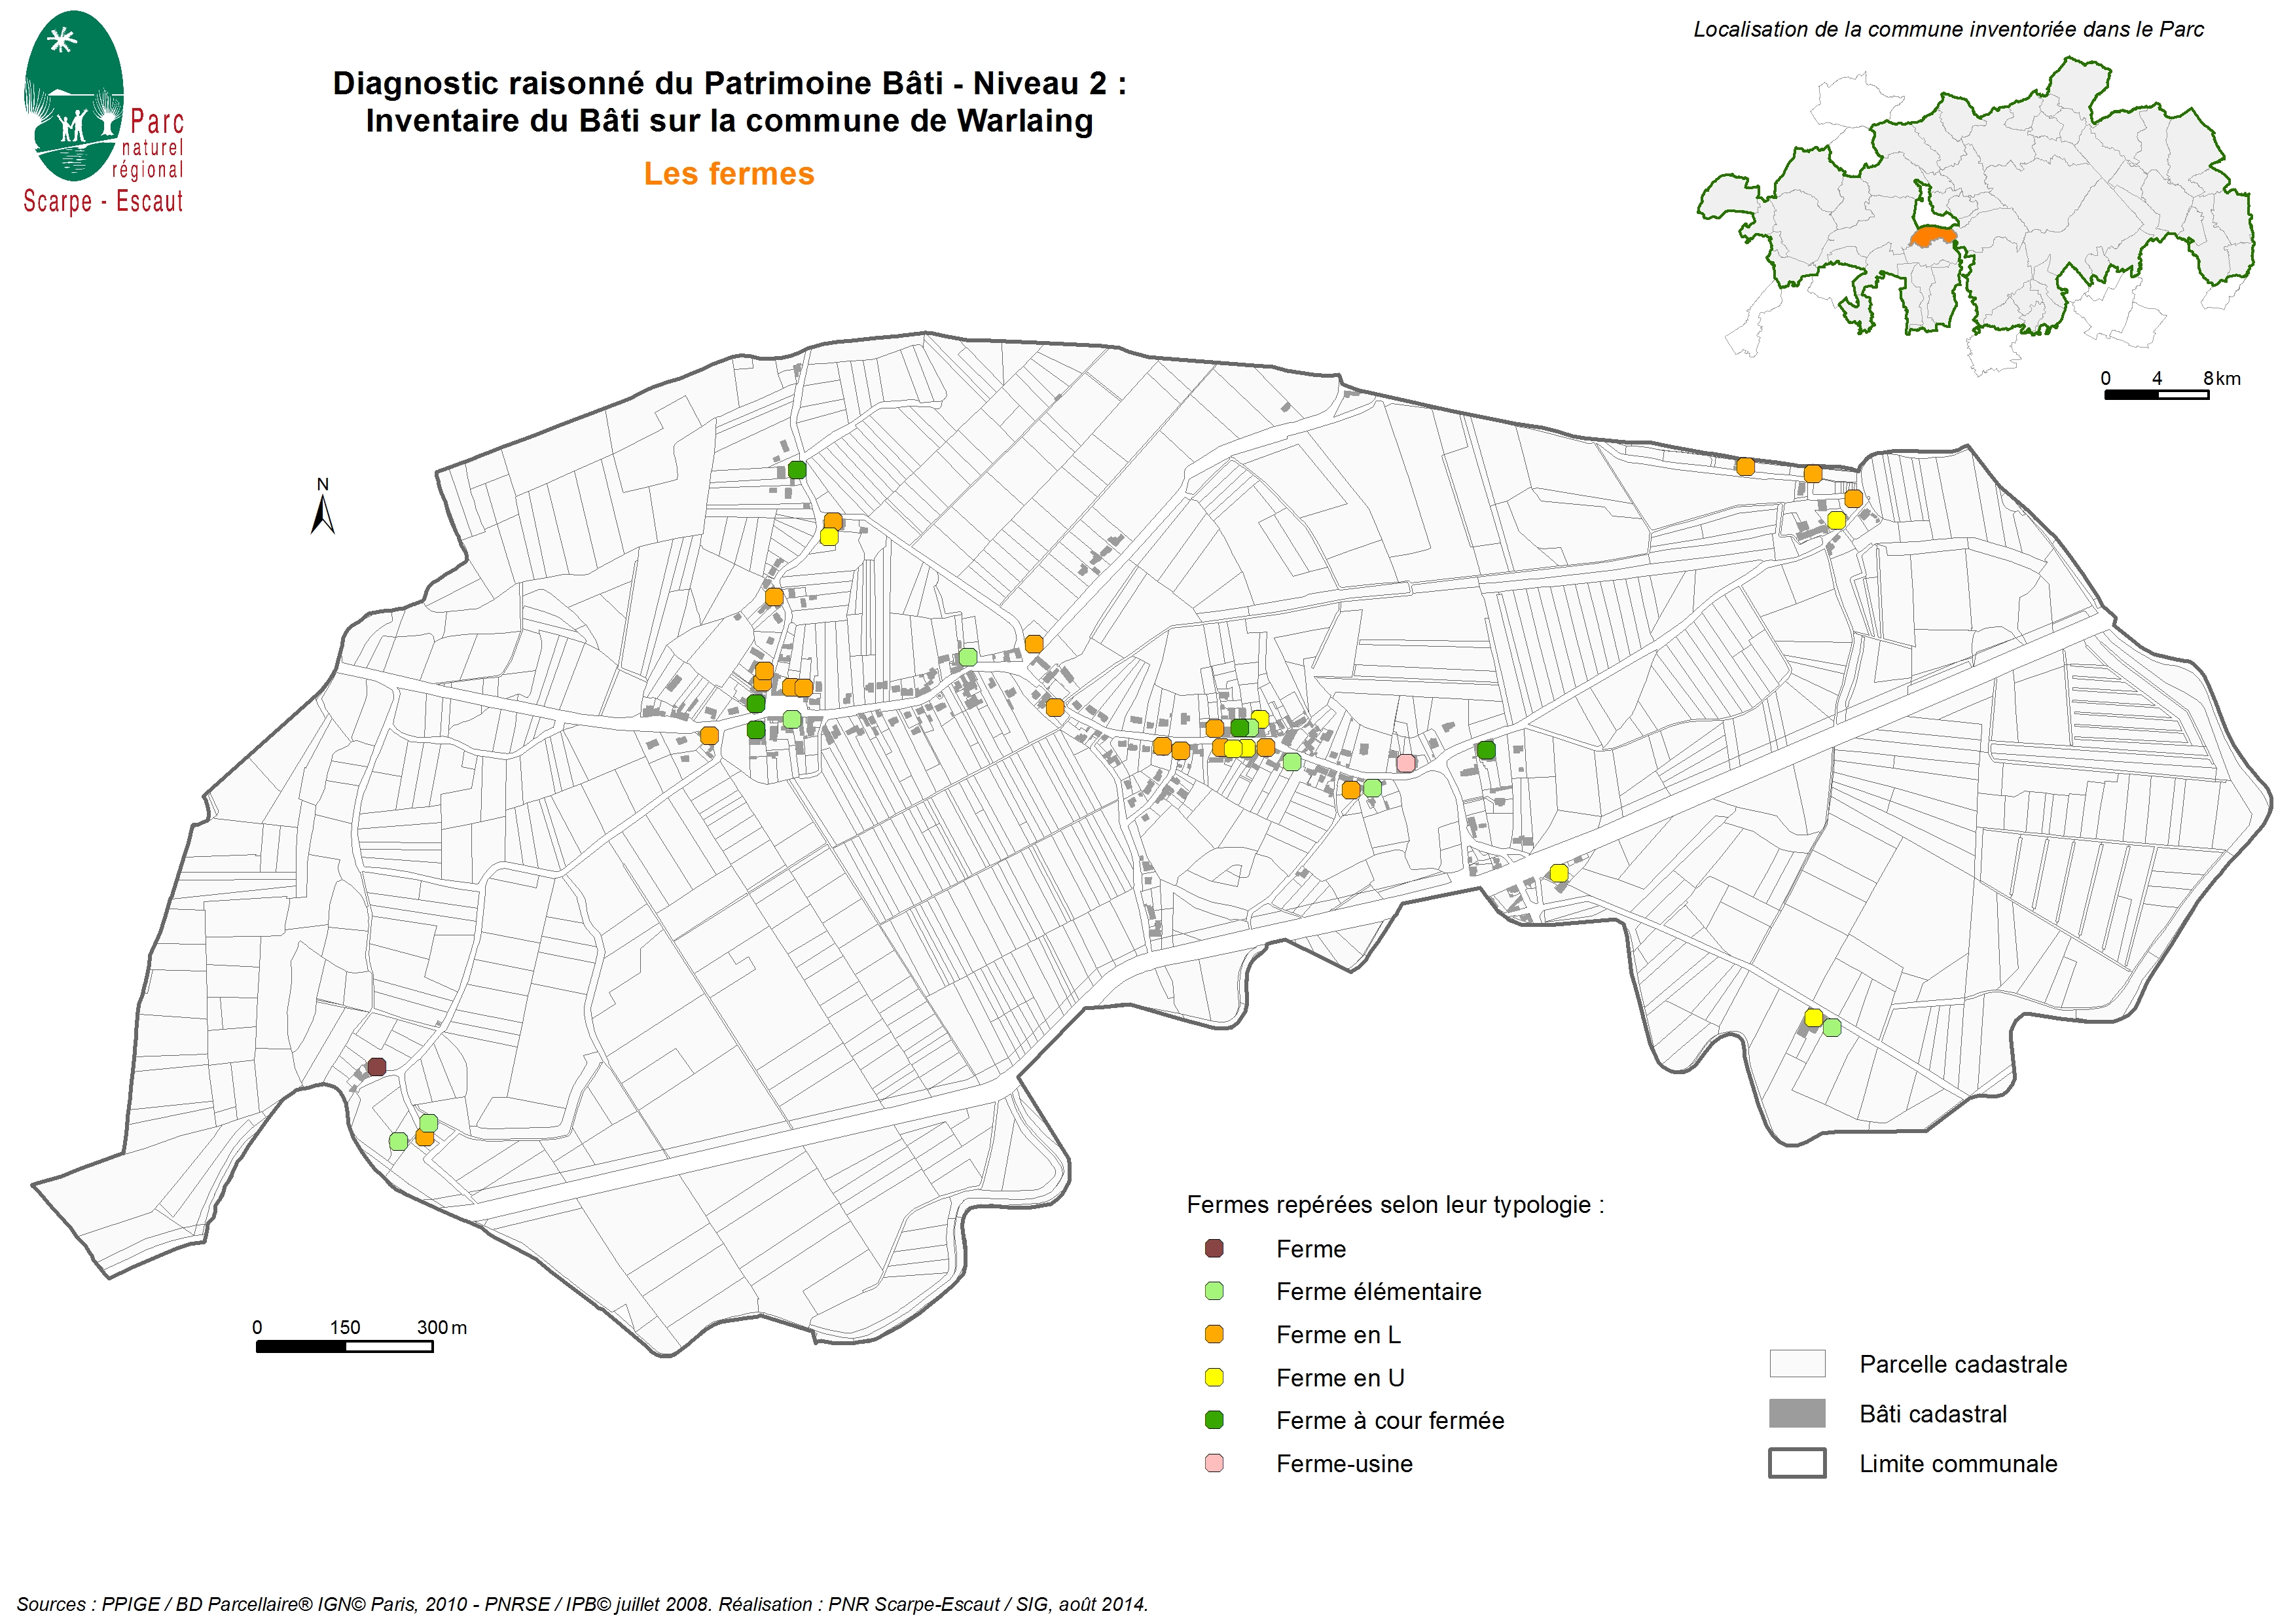Screen dimensions: 2295x1624
Task: Click the yellow Ferme en U legend symbol
Action: (1214, 1377)
